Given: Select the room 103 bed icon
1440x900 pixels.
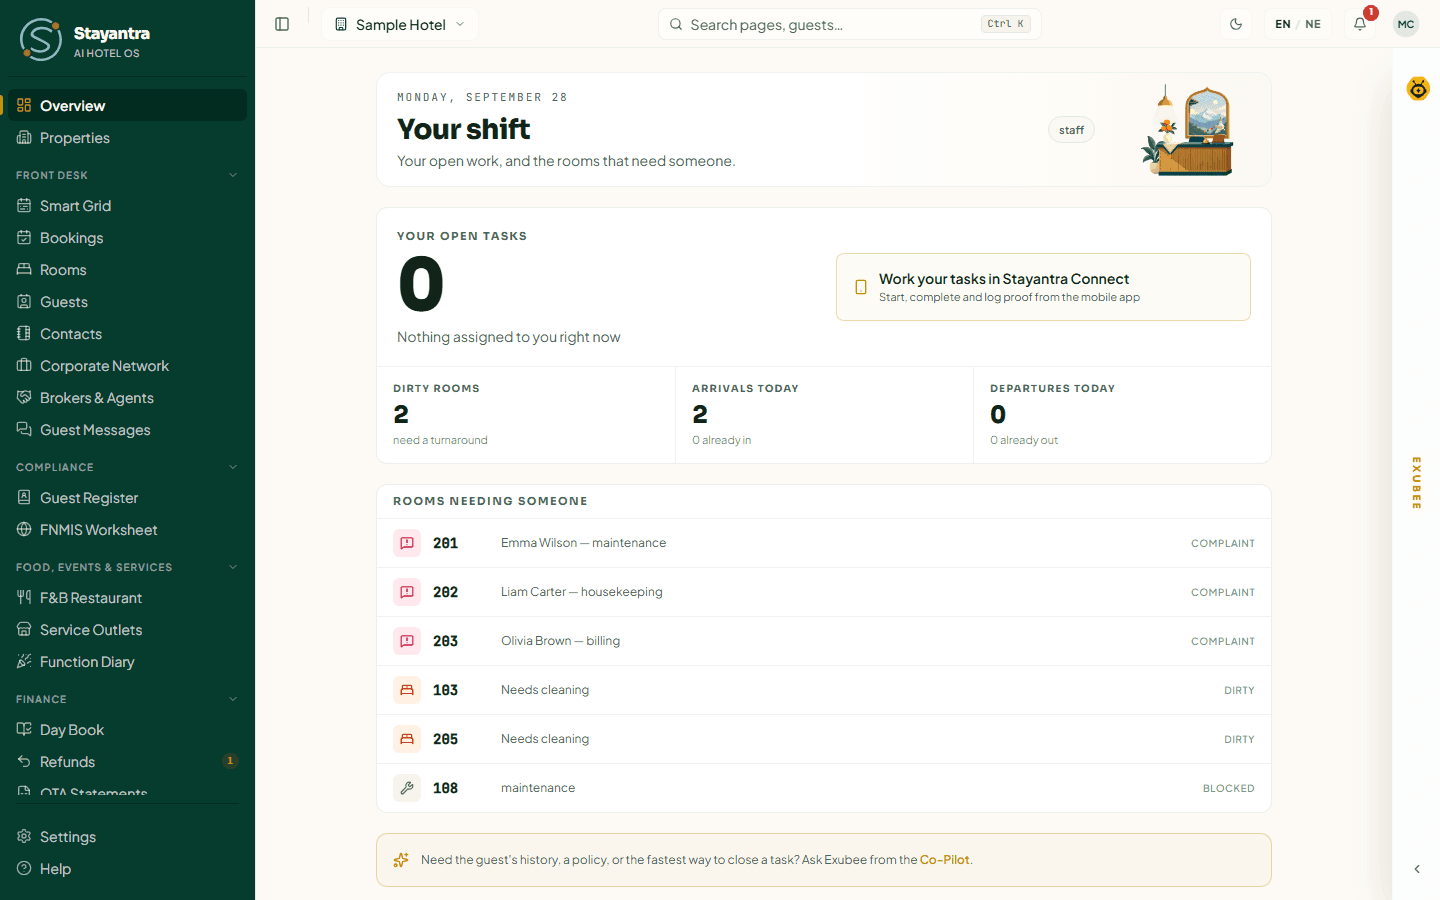Looking at the screenshot, I should click(407, 690).
